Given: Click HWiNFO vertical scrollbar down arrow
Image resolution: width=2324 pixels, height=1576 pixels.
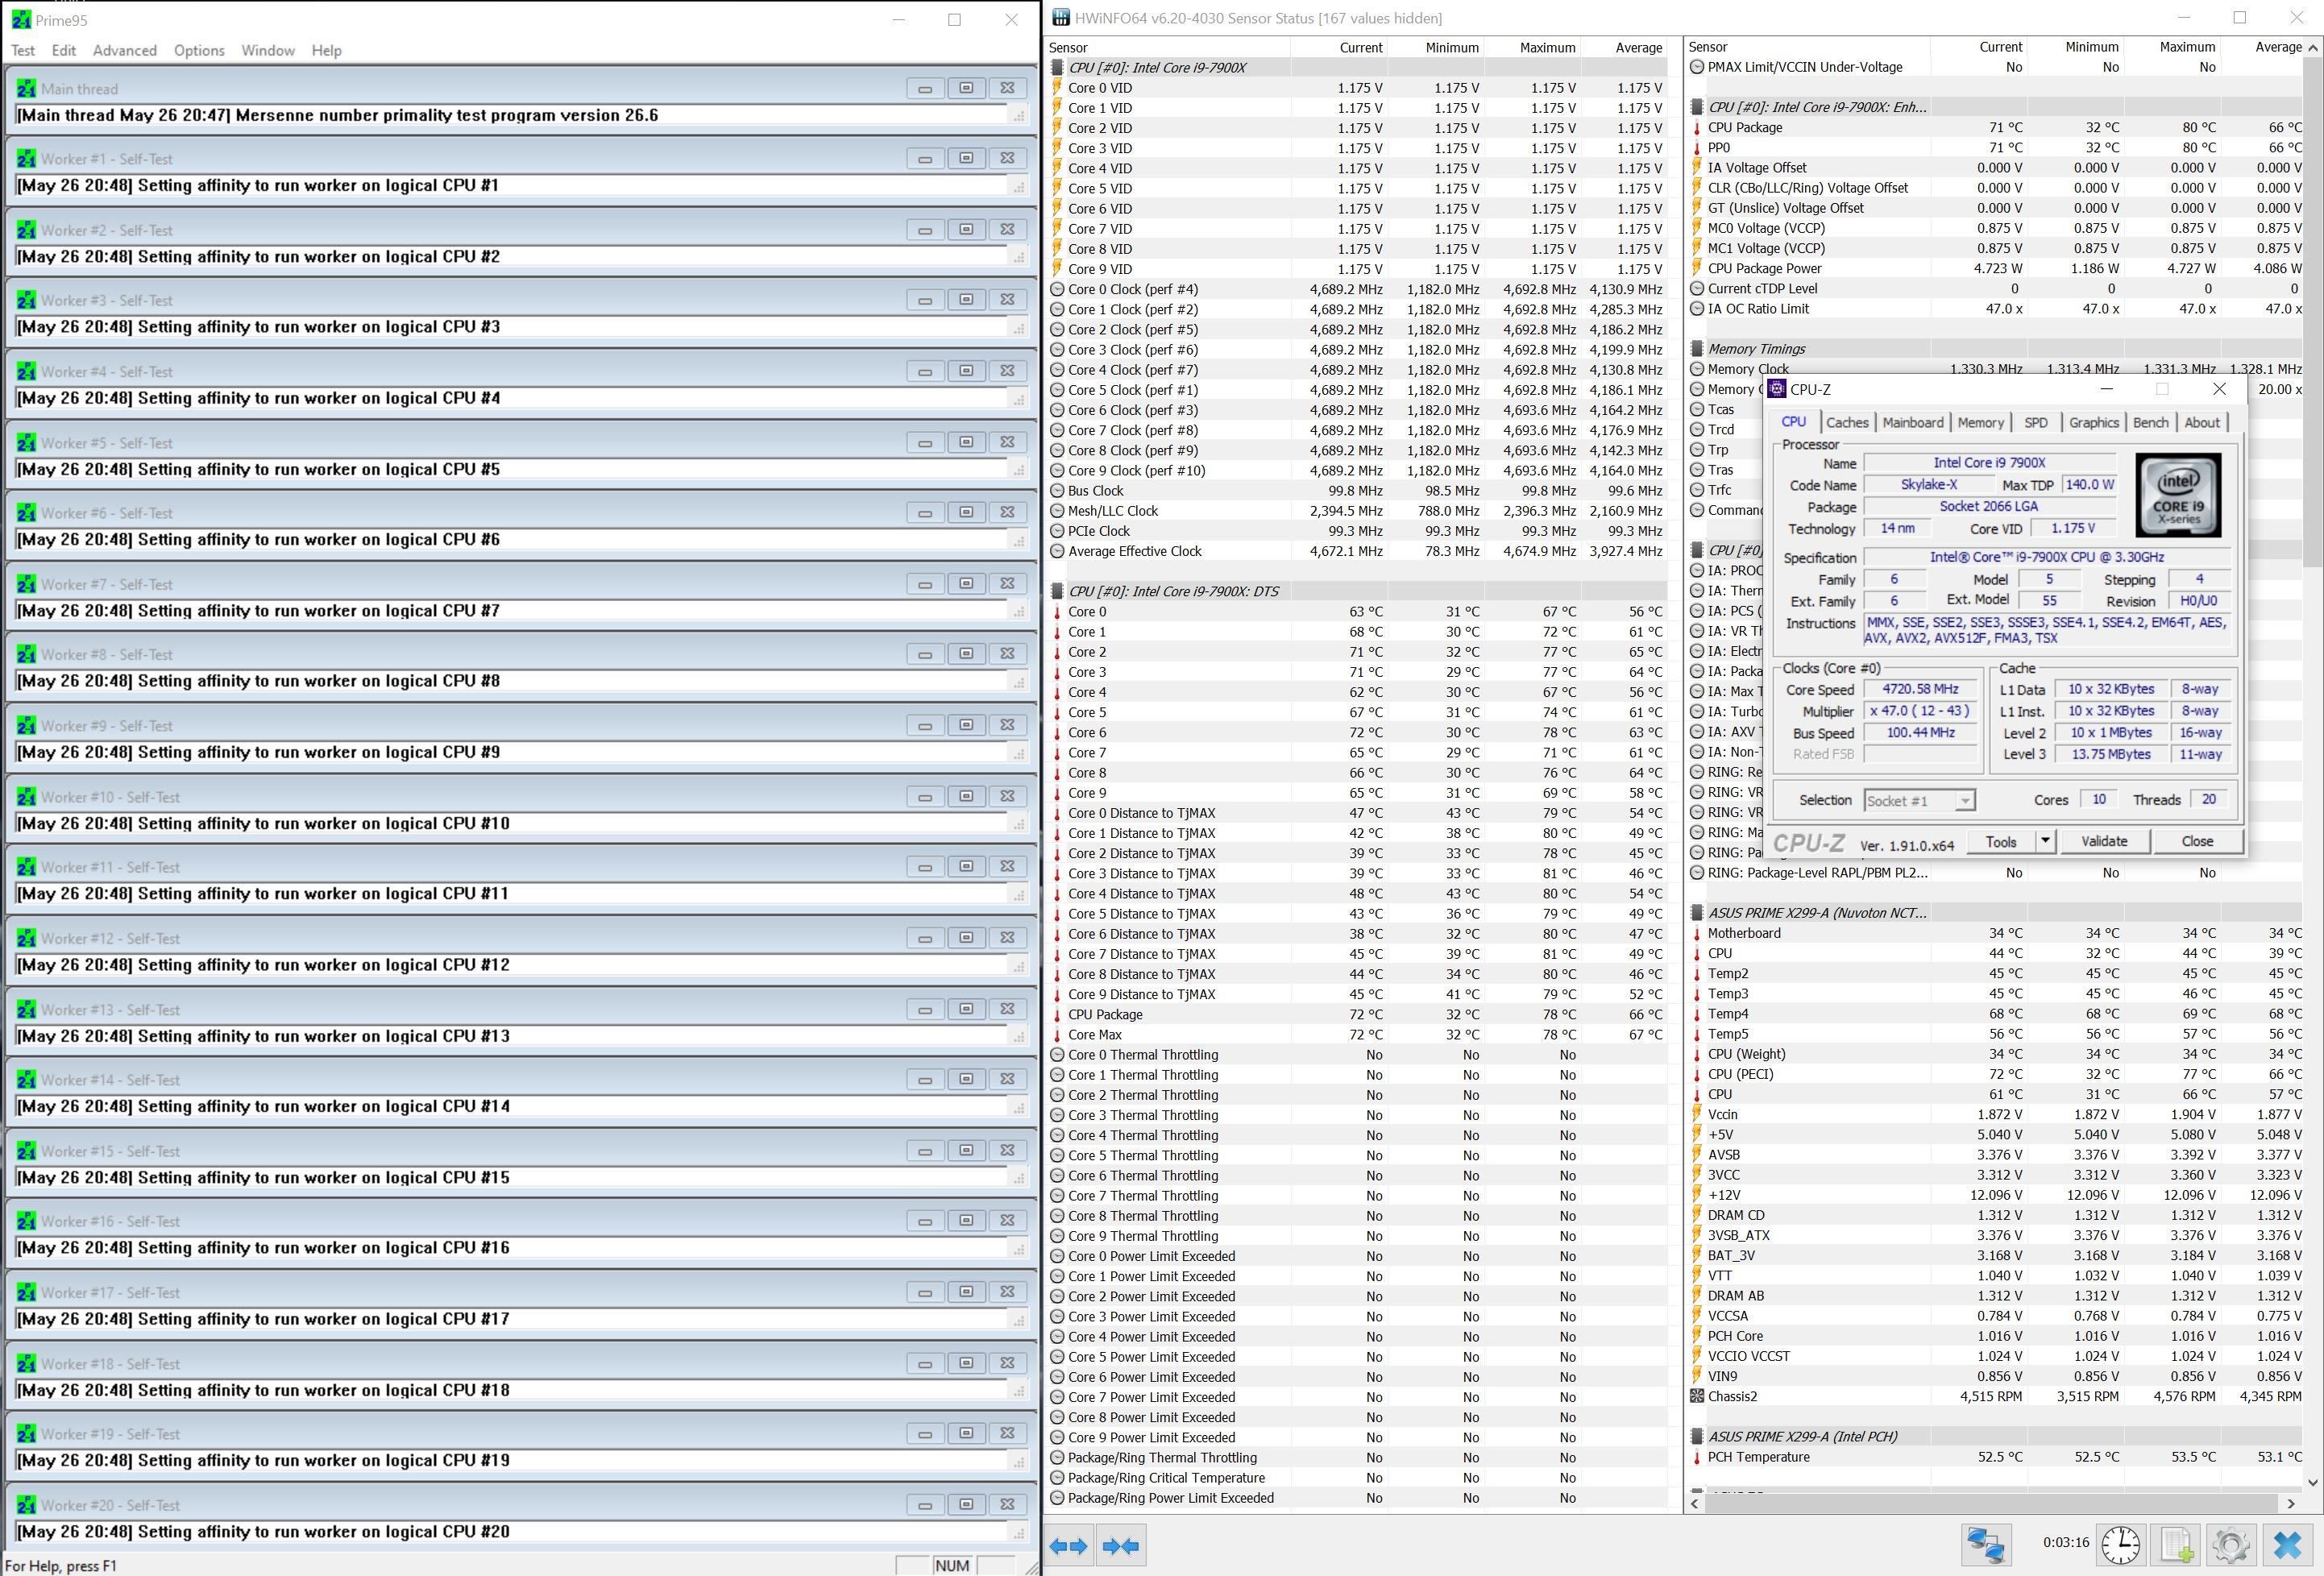Looking at the screenshot, I should tap(2312, 1482).
